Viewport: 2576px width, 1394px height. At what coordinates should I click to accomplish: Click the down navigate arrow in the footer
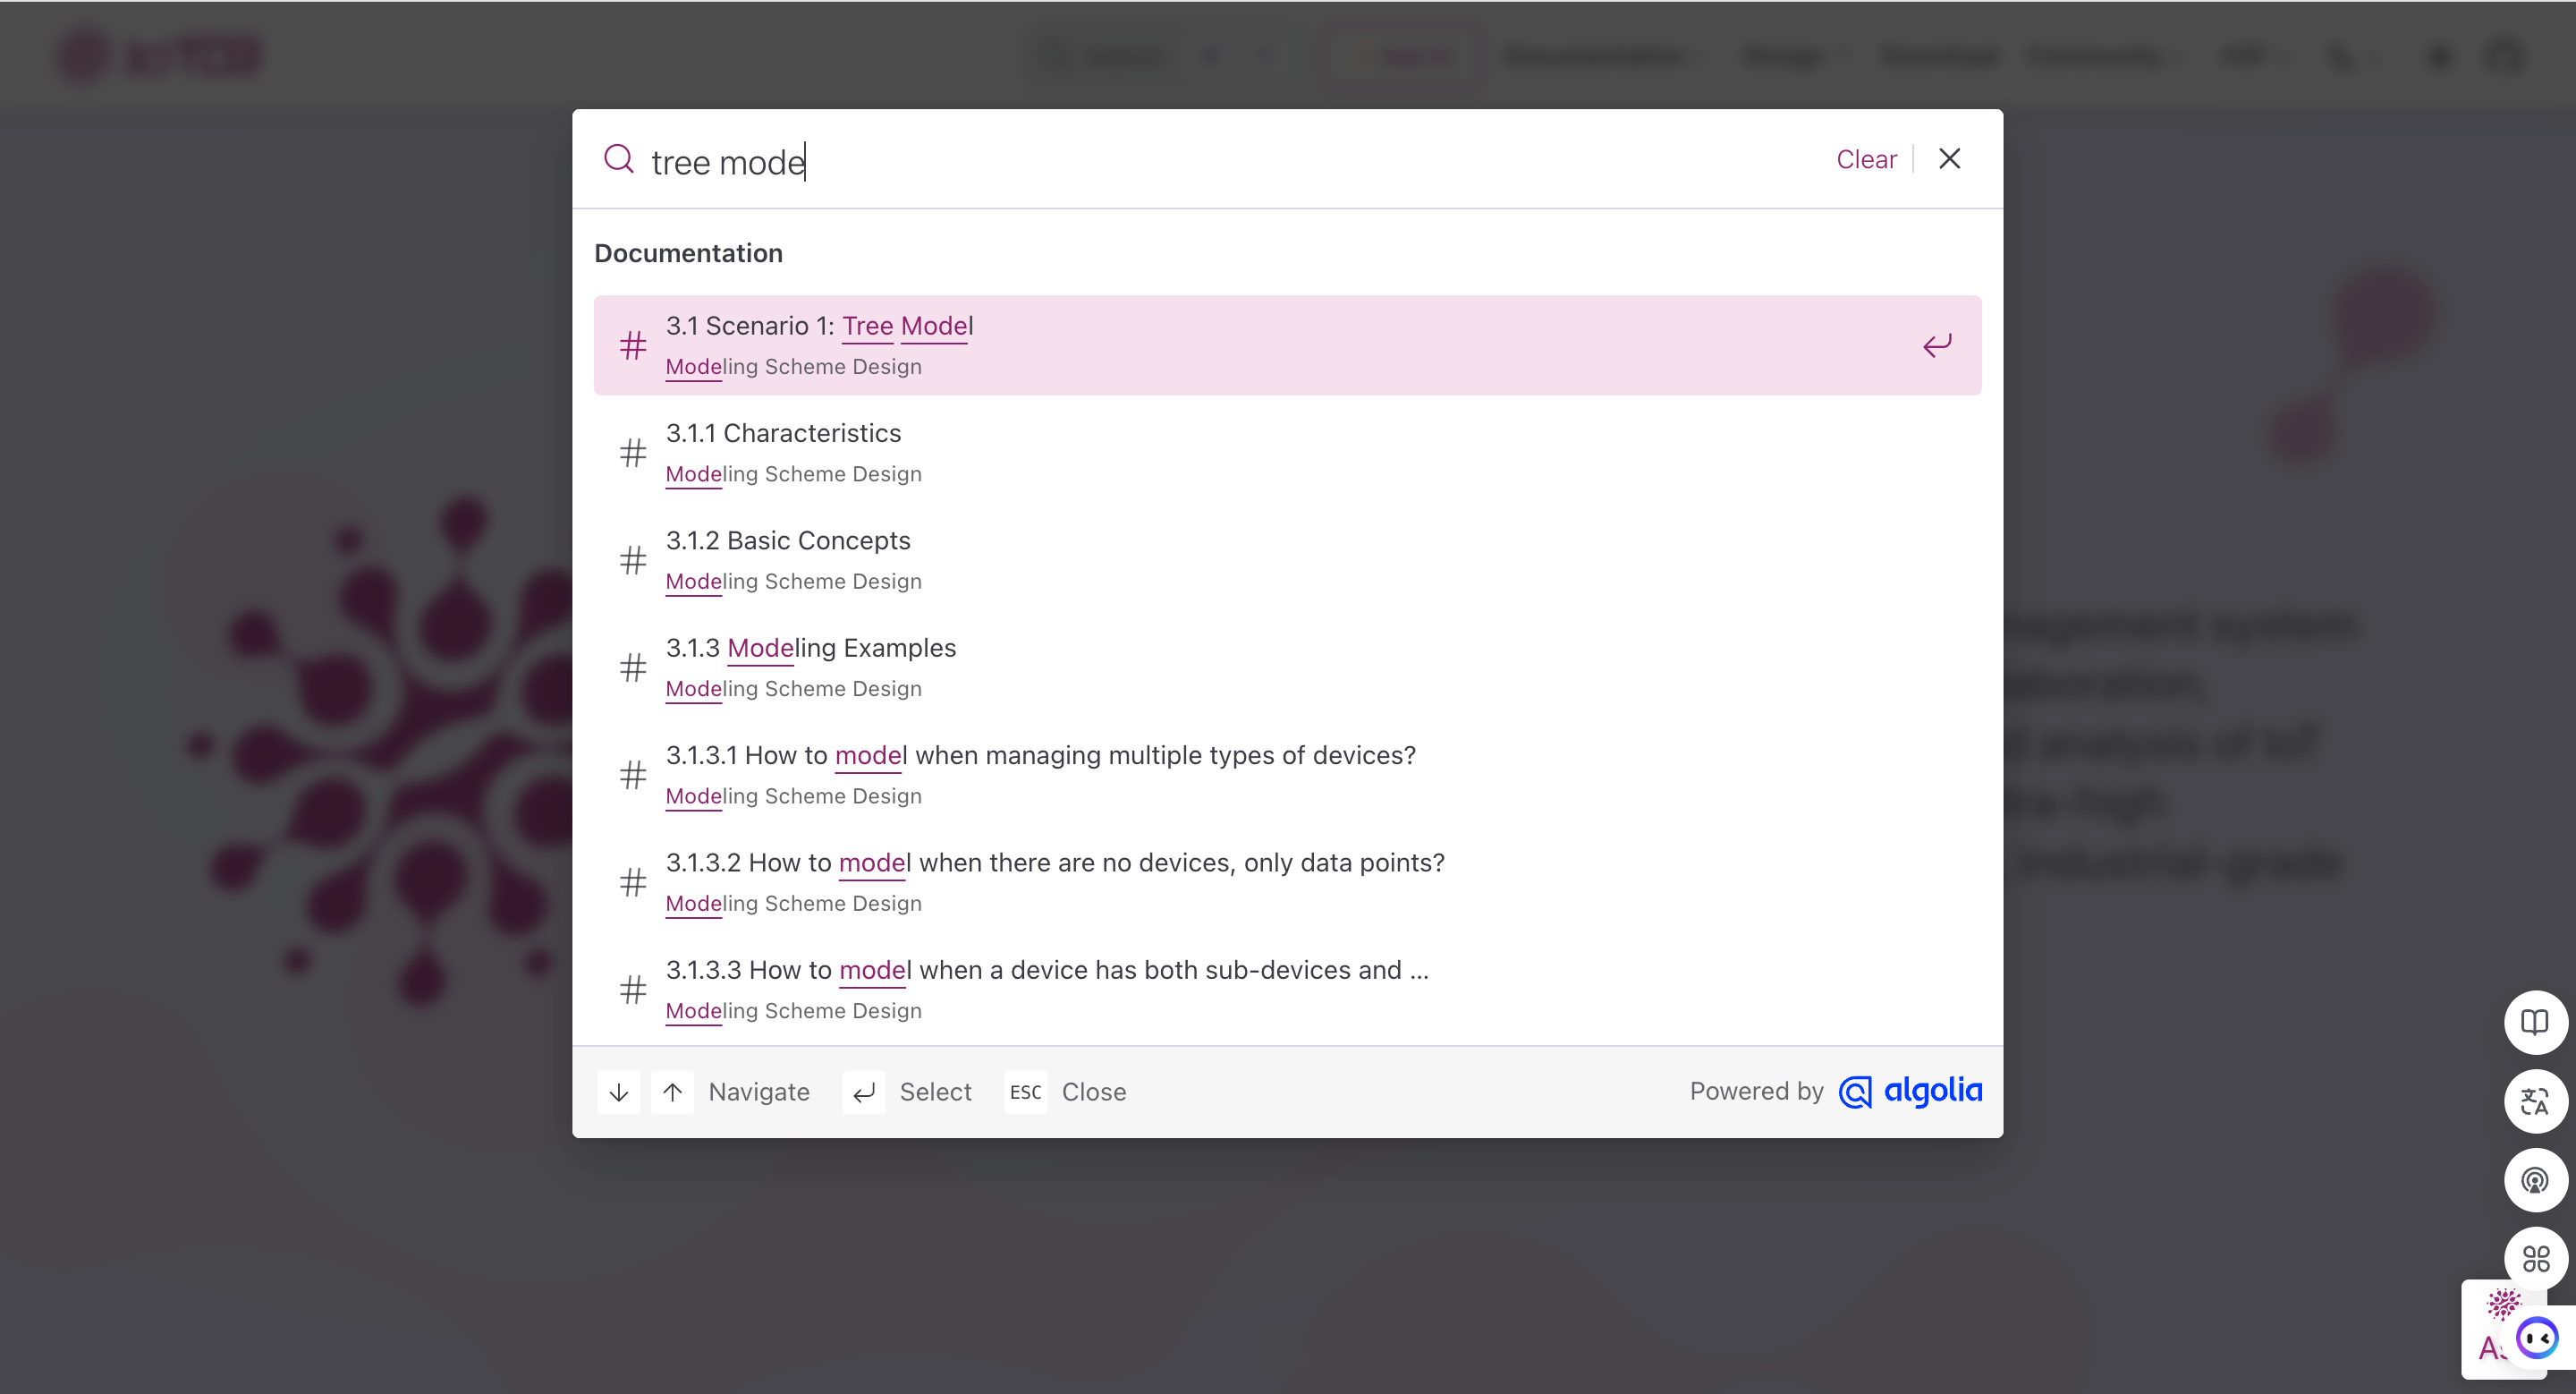(x=618, y=1091)
